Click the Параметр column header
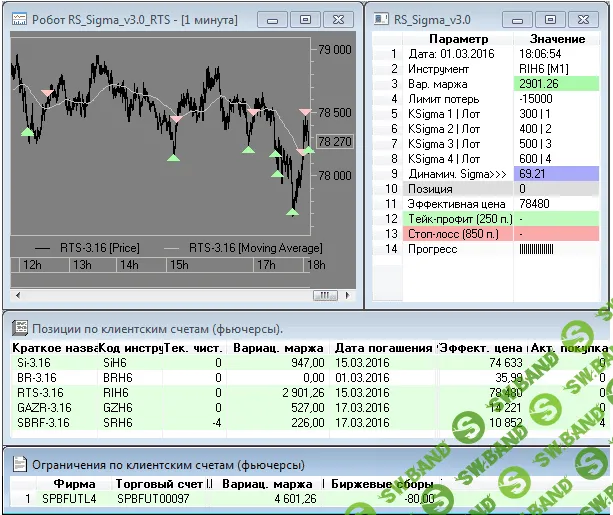 444,38
